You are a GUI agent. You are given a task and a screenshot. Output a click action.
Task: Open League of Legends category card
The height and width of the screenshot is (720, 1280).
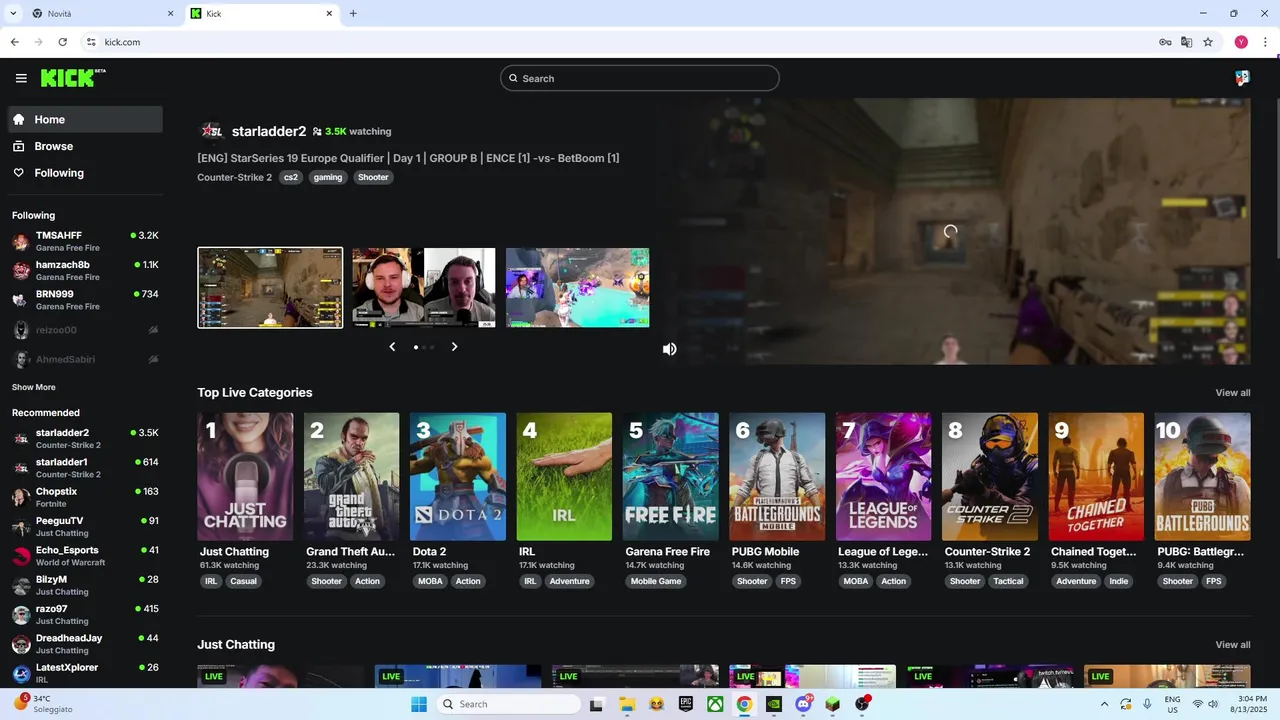tap(883, 477)
